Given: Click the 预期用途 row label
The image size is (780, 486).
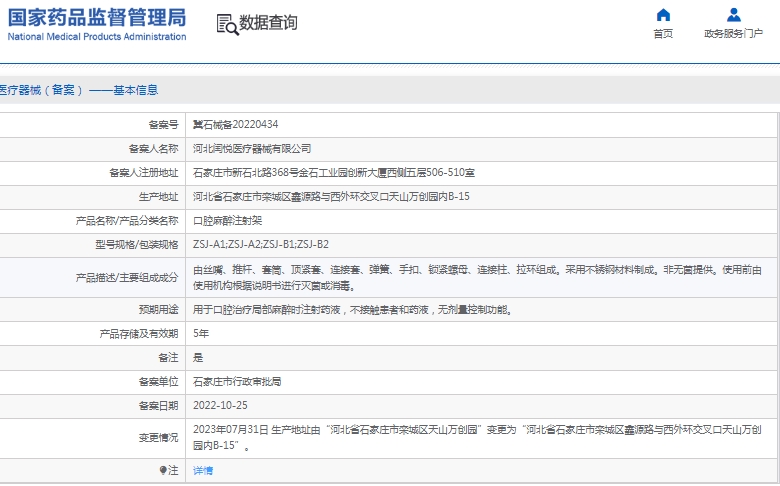Looking at the screenshot, I should tap(158, 310).
